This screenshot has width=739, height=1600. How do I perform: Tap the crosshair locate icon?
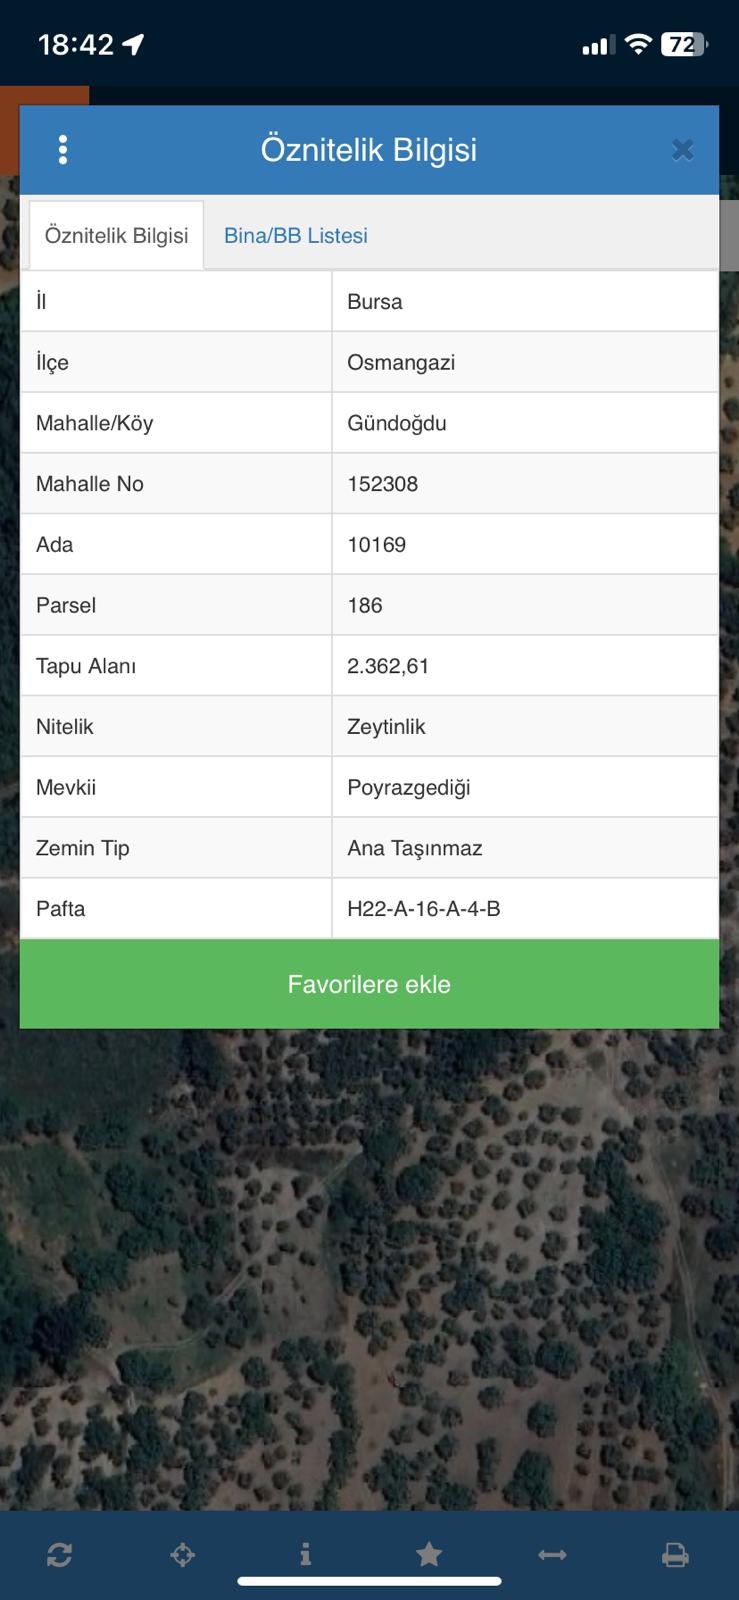(x=182, y=1554)
